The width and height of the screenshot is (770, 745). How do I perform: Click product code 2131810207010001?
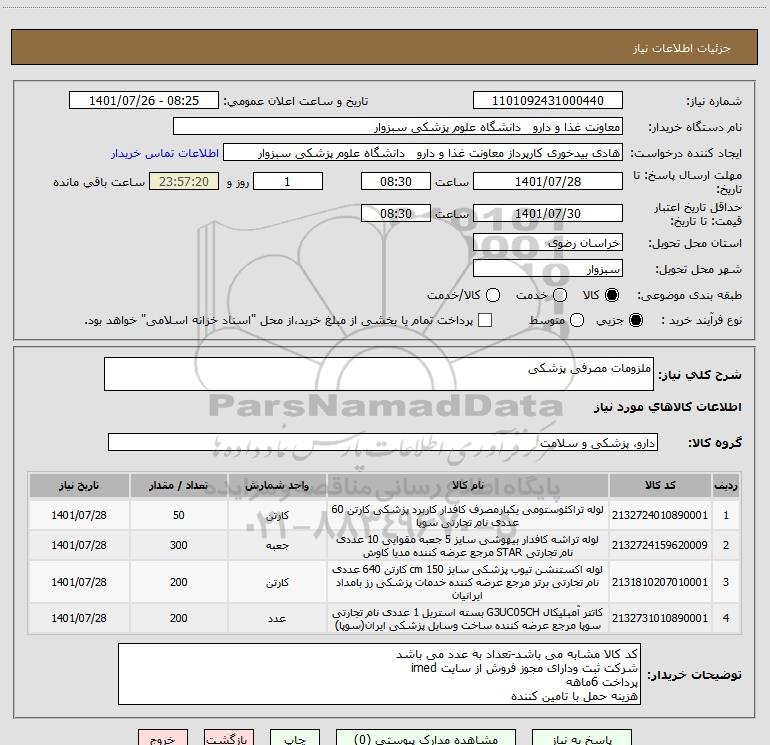[x=660, y=582]
